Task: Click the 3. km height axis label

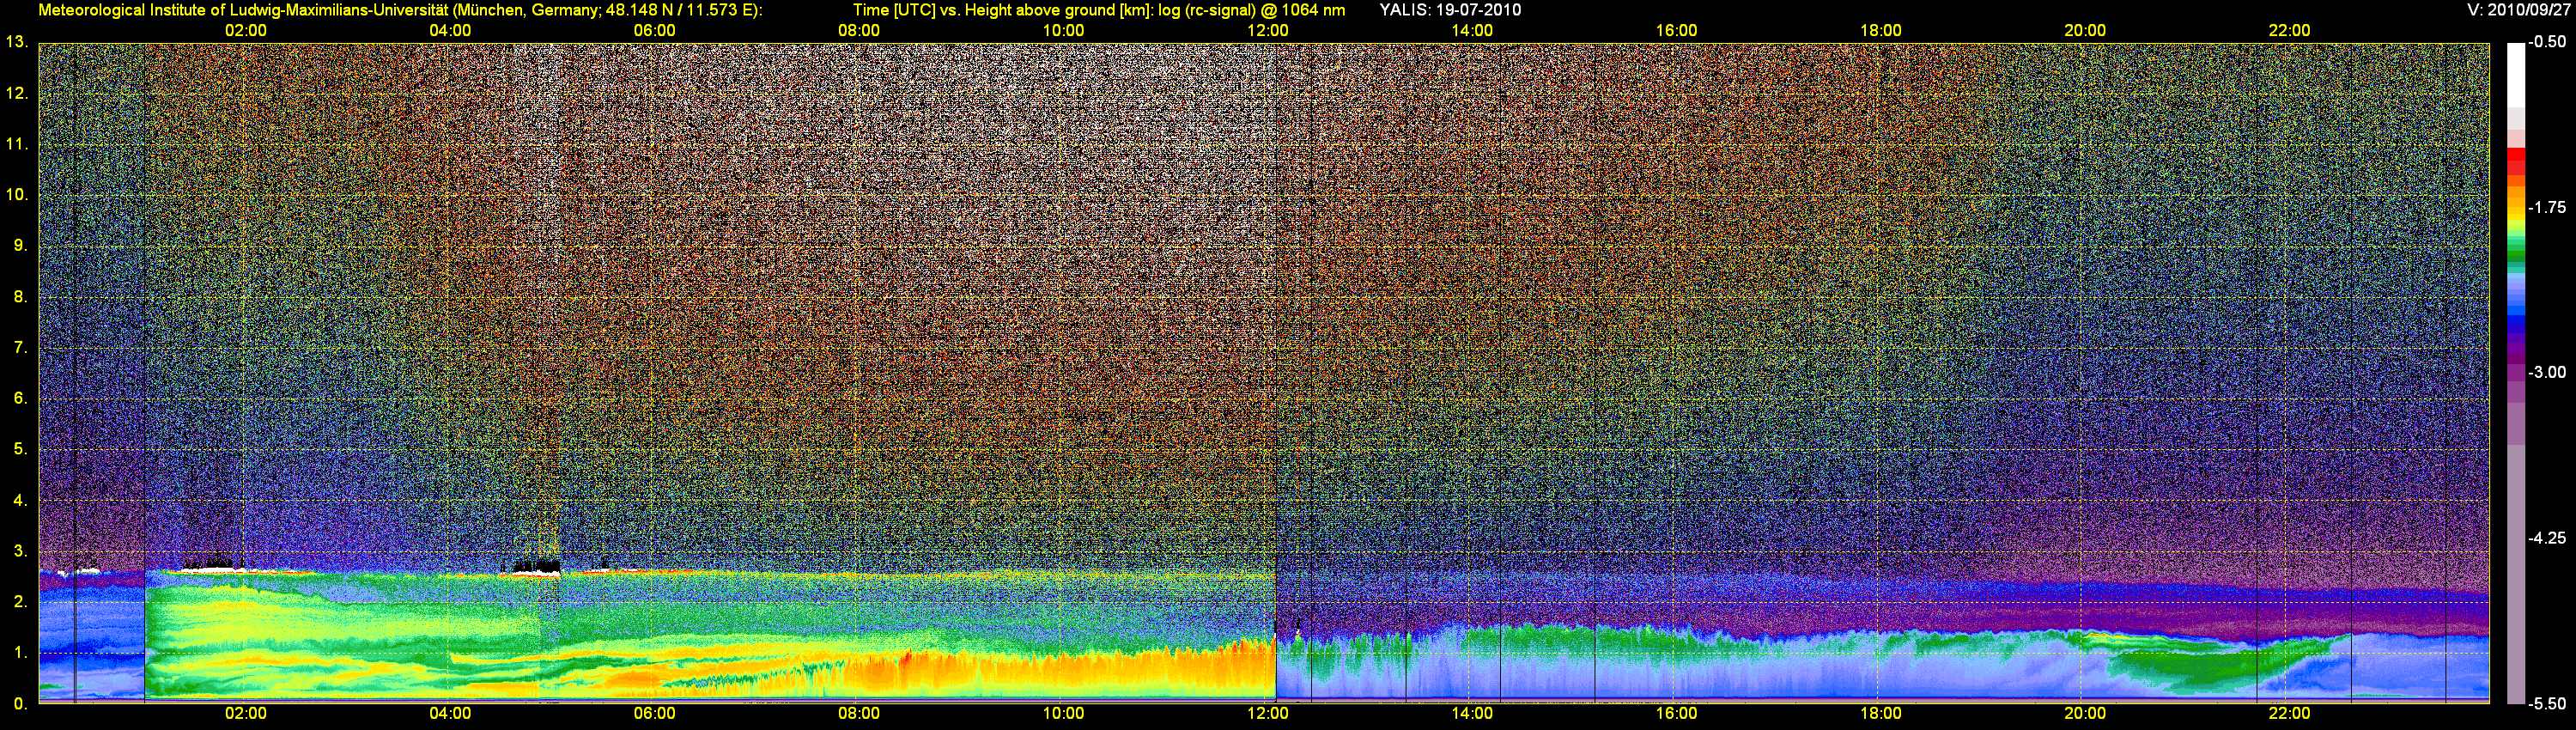Action: click(20, 551)
